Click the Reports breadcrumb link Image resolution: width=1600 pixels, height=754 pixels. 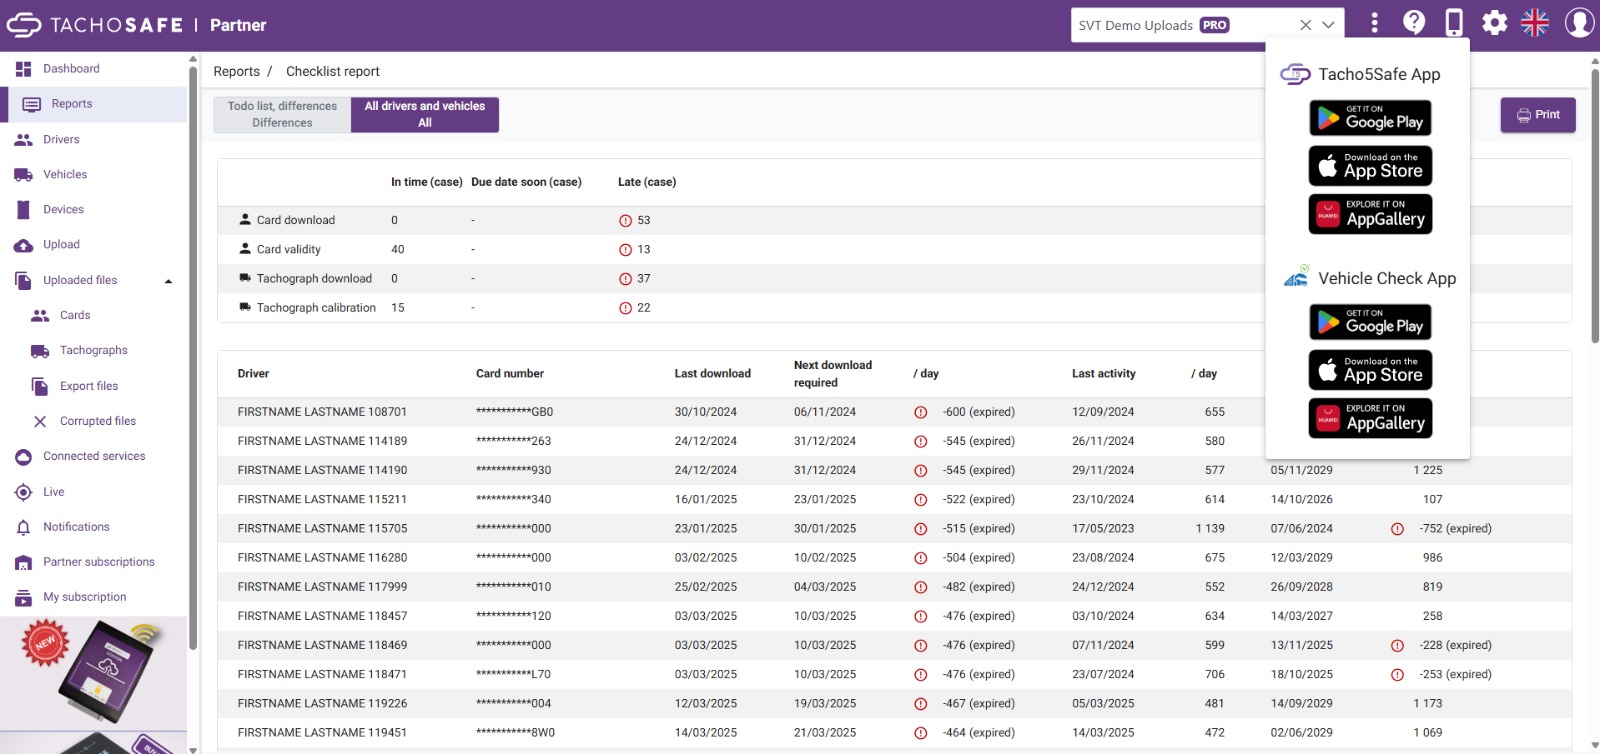point(236,71)
